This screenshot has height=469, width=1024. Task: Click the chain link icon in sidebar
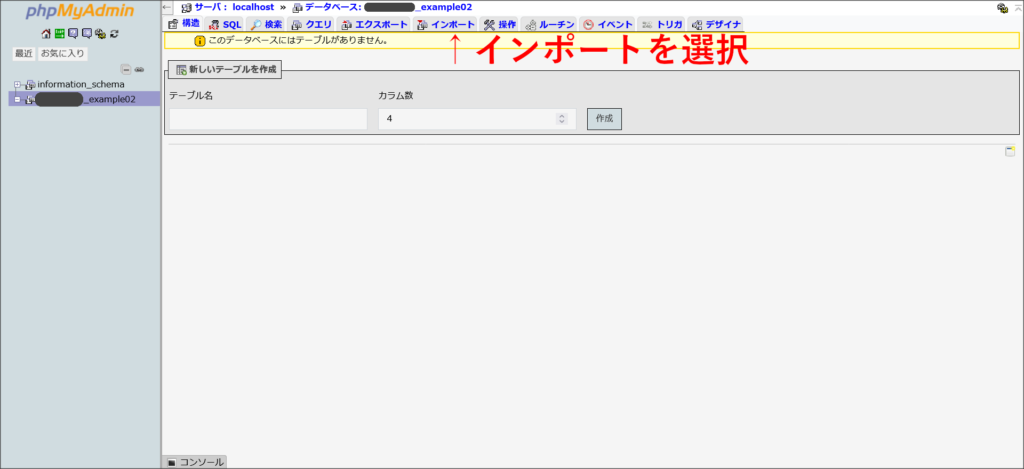(139, 69)
